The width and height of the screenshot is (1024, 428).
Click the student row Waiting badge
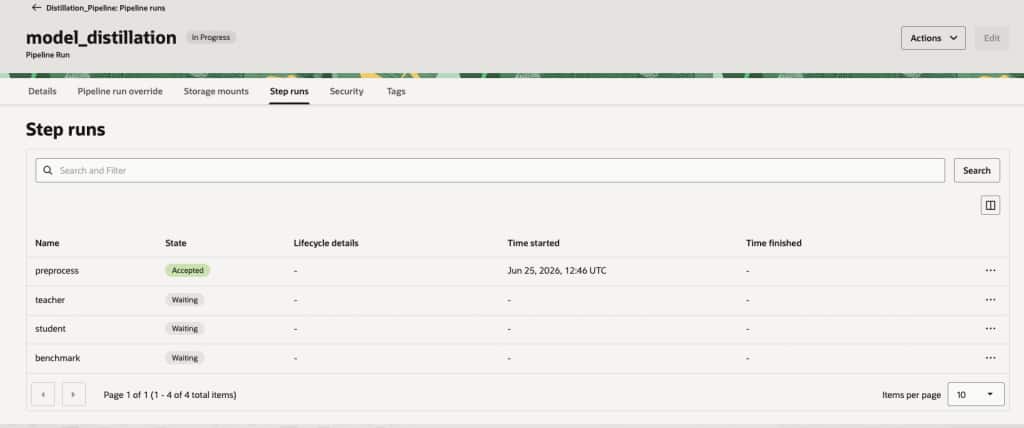point(185,329)
